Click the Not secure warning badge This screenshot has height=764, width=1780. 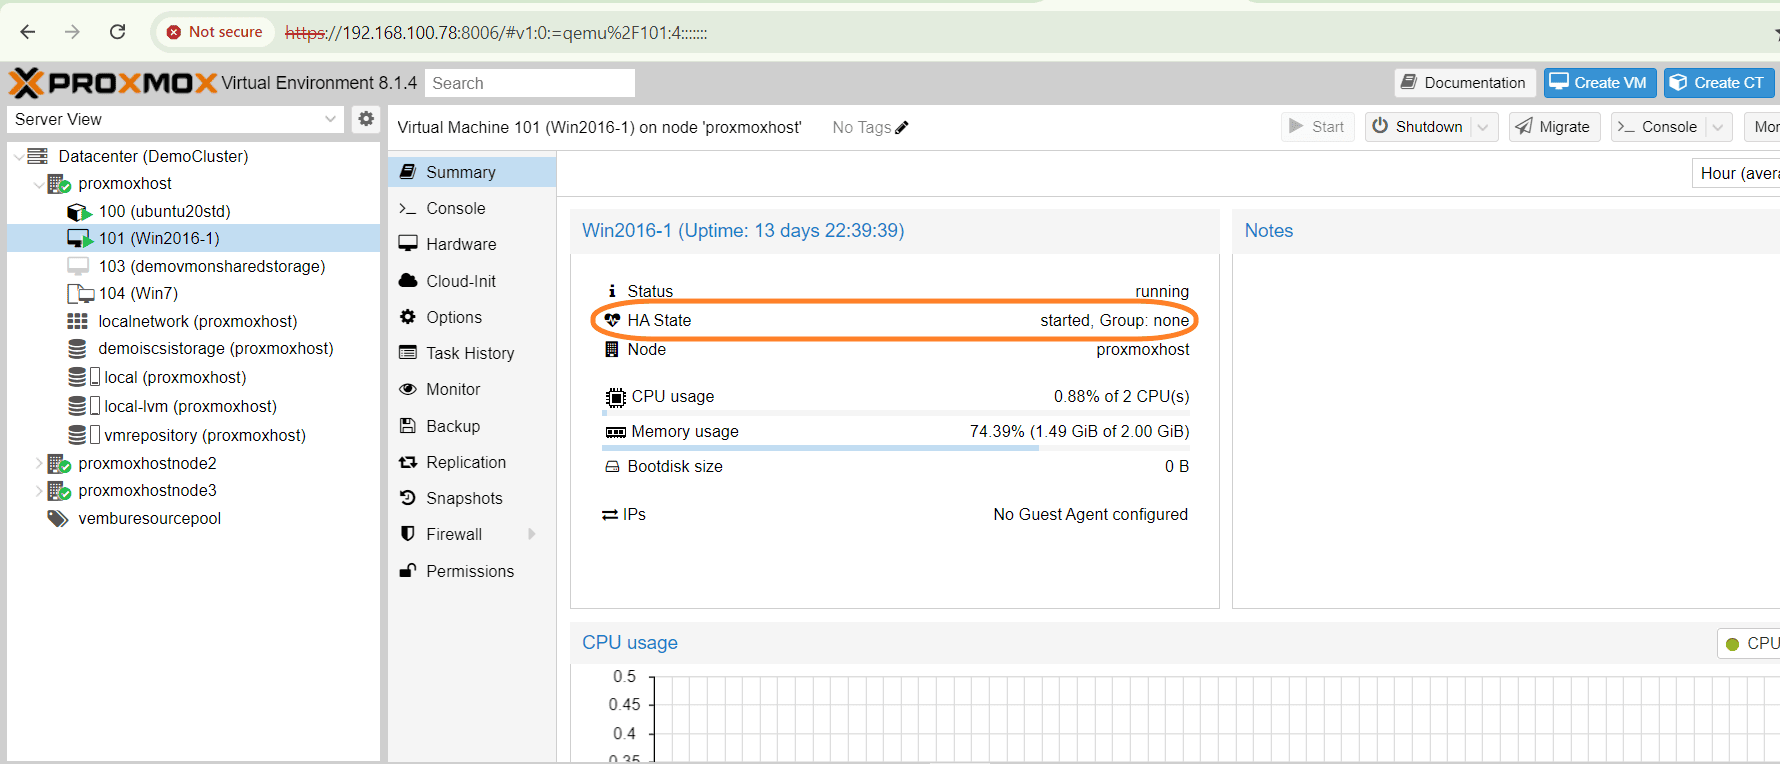[215, 32]
